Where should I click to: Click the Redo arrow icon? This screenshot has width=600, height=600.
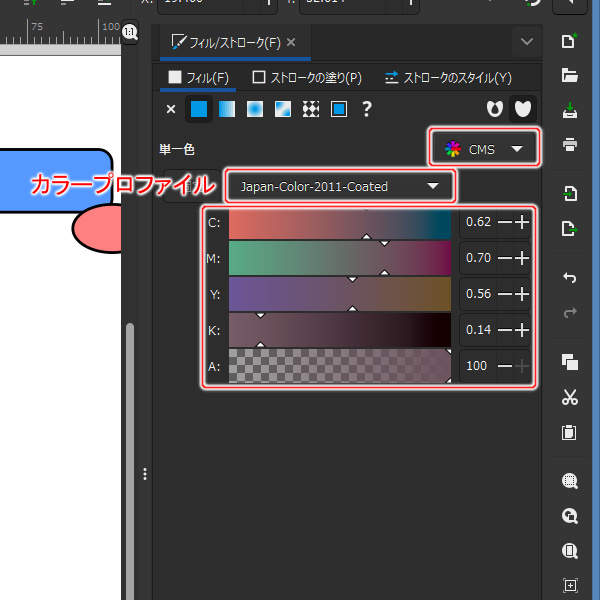[x=570, y=313]
